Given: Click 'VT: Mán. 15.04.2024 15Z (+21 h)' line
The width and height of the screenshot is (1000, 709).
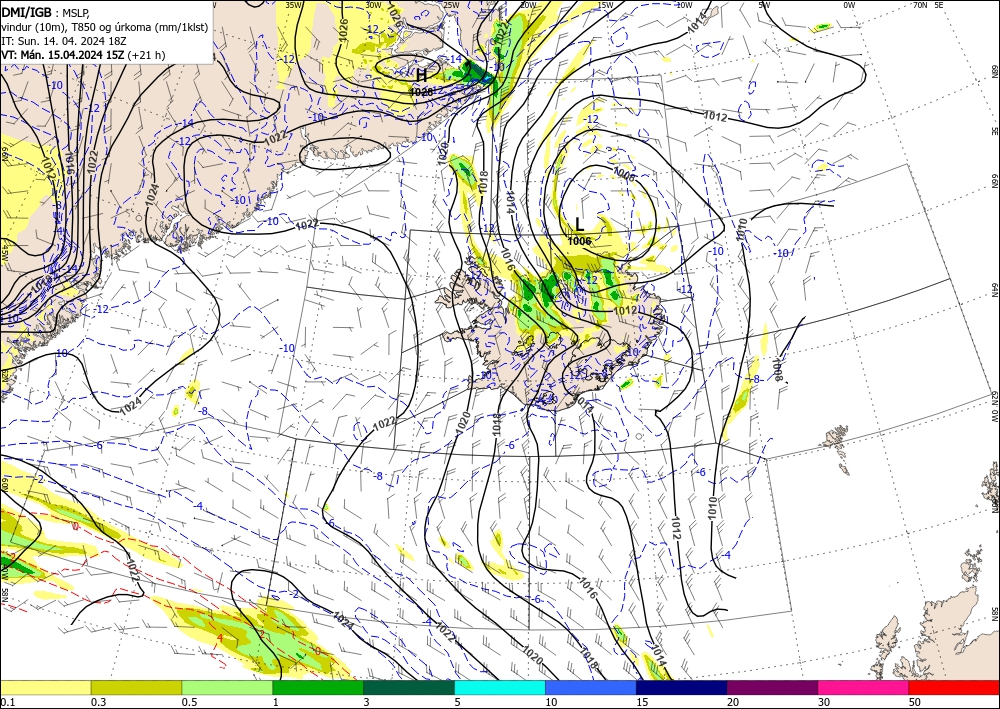Looking at the screenshot, I should click(83, 55).
